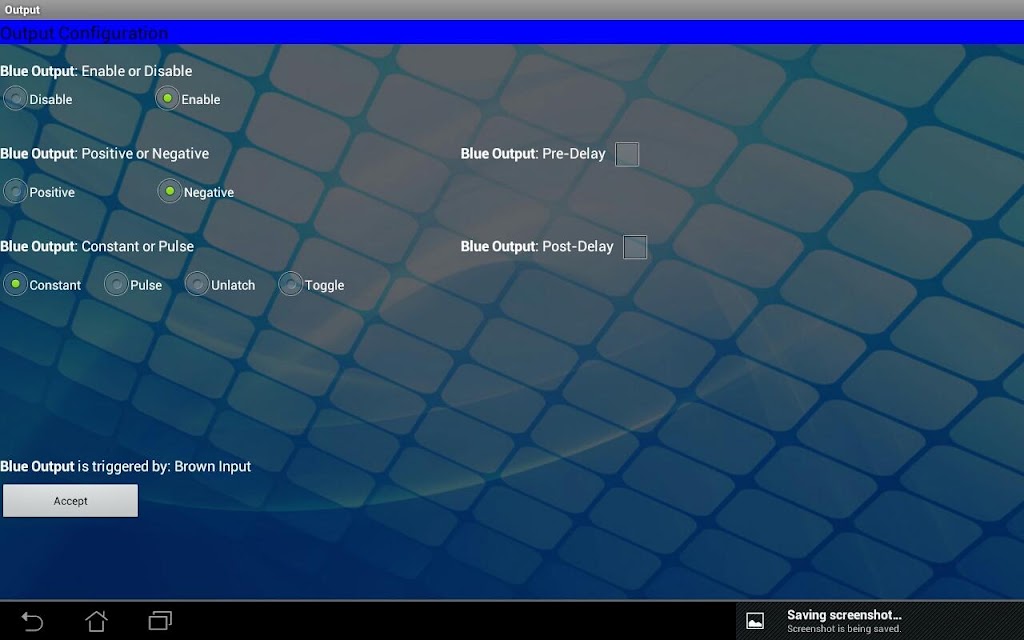The image size is (1024, 640).
Task: Tap the screenshot notification image icon
Action: tap(755, 621)
